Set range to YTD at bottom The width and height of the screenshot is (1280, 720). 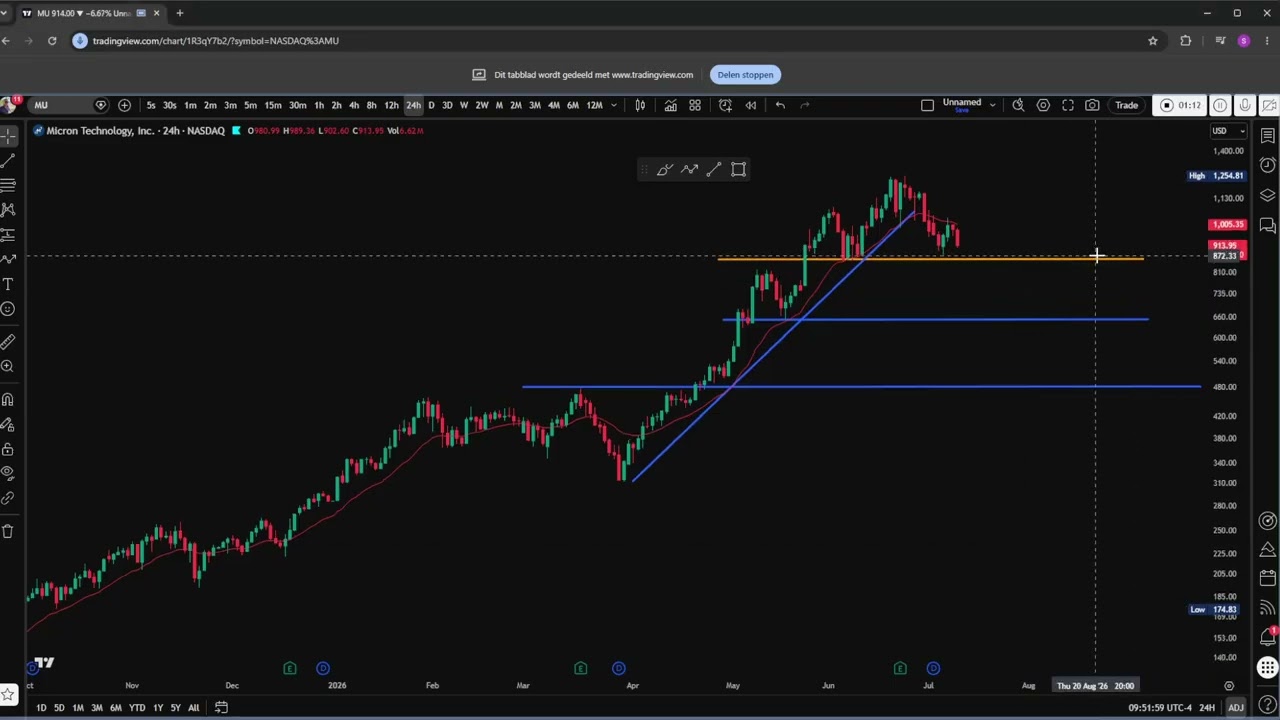pyautogui.click(x=137, y=708)
